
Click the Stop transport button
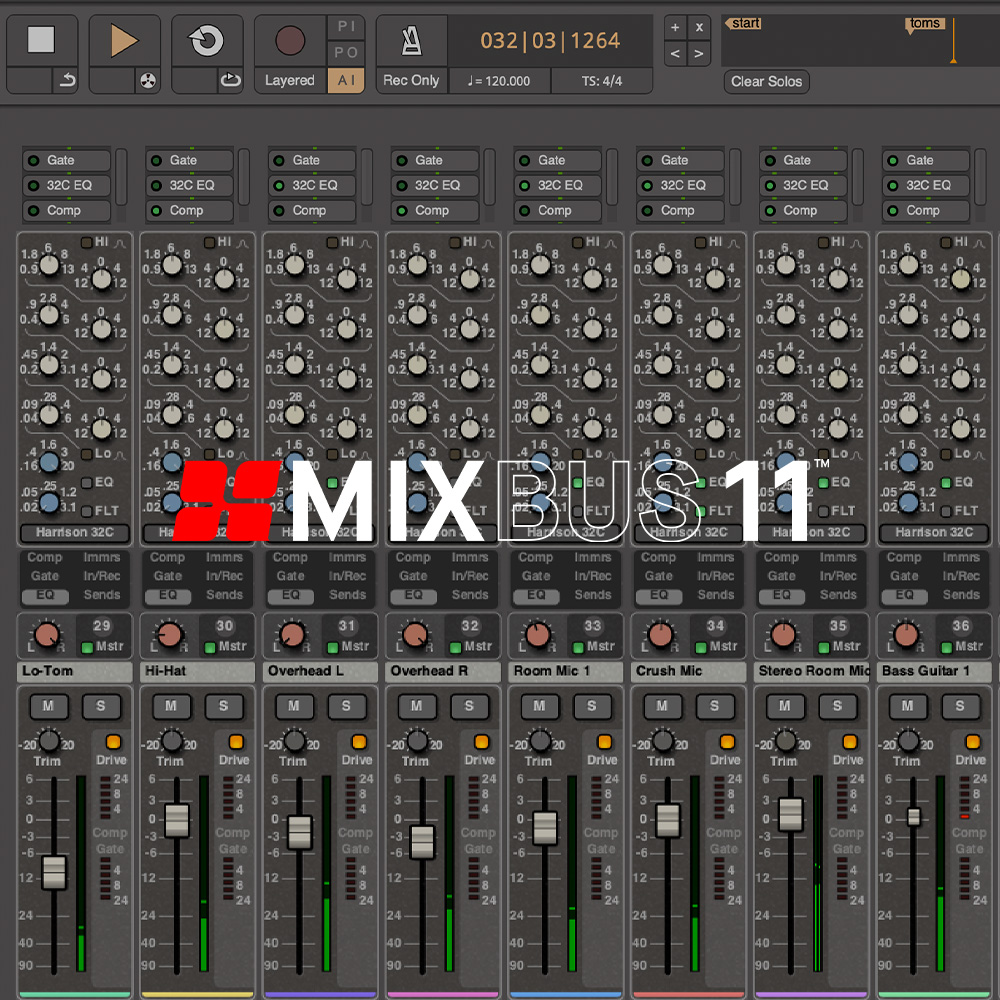coord(40,40)
